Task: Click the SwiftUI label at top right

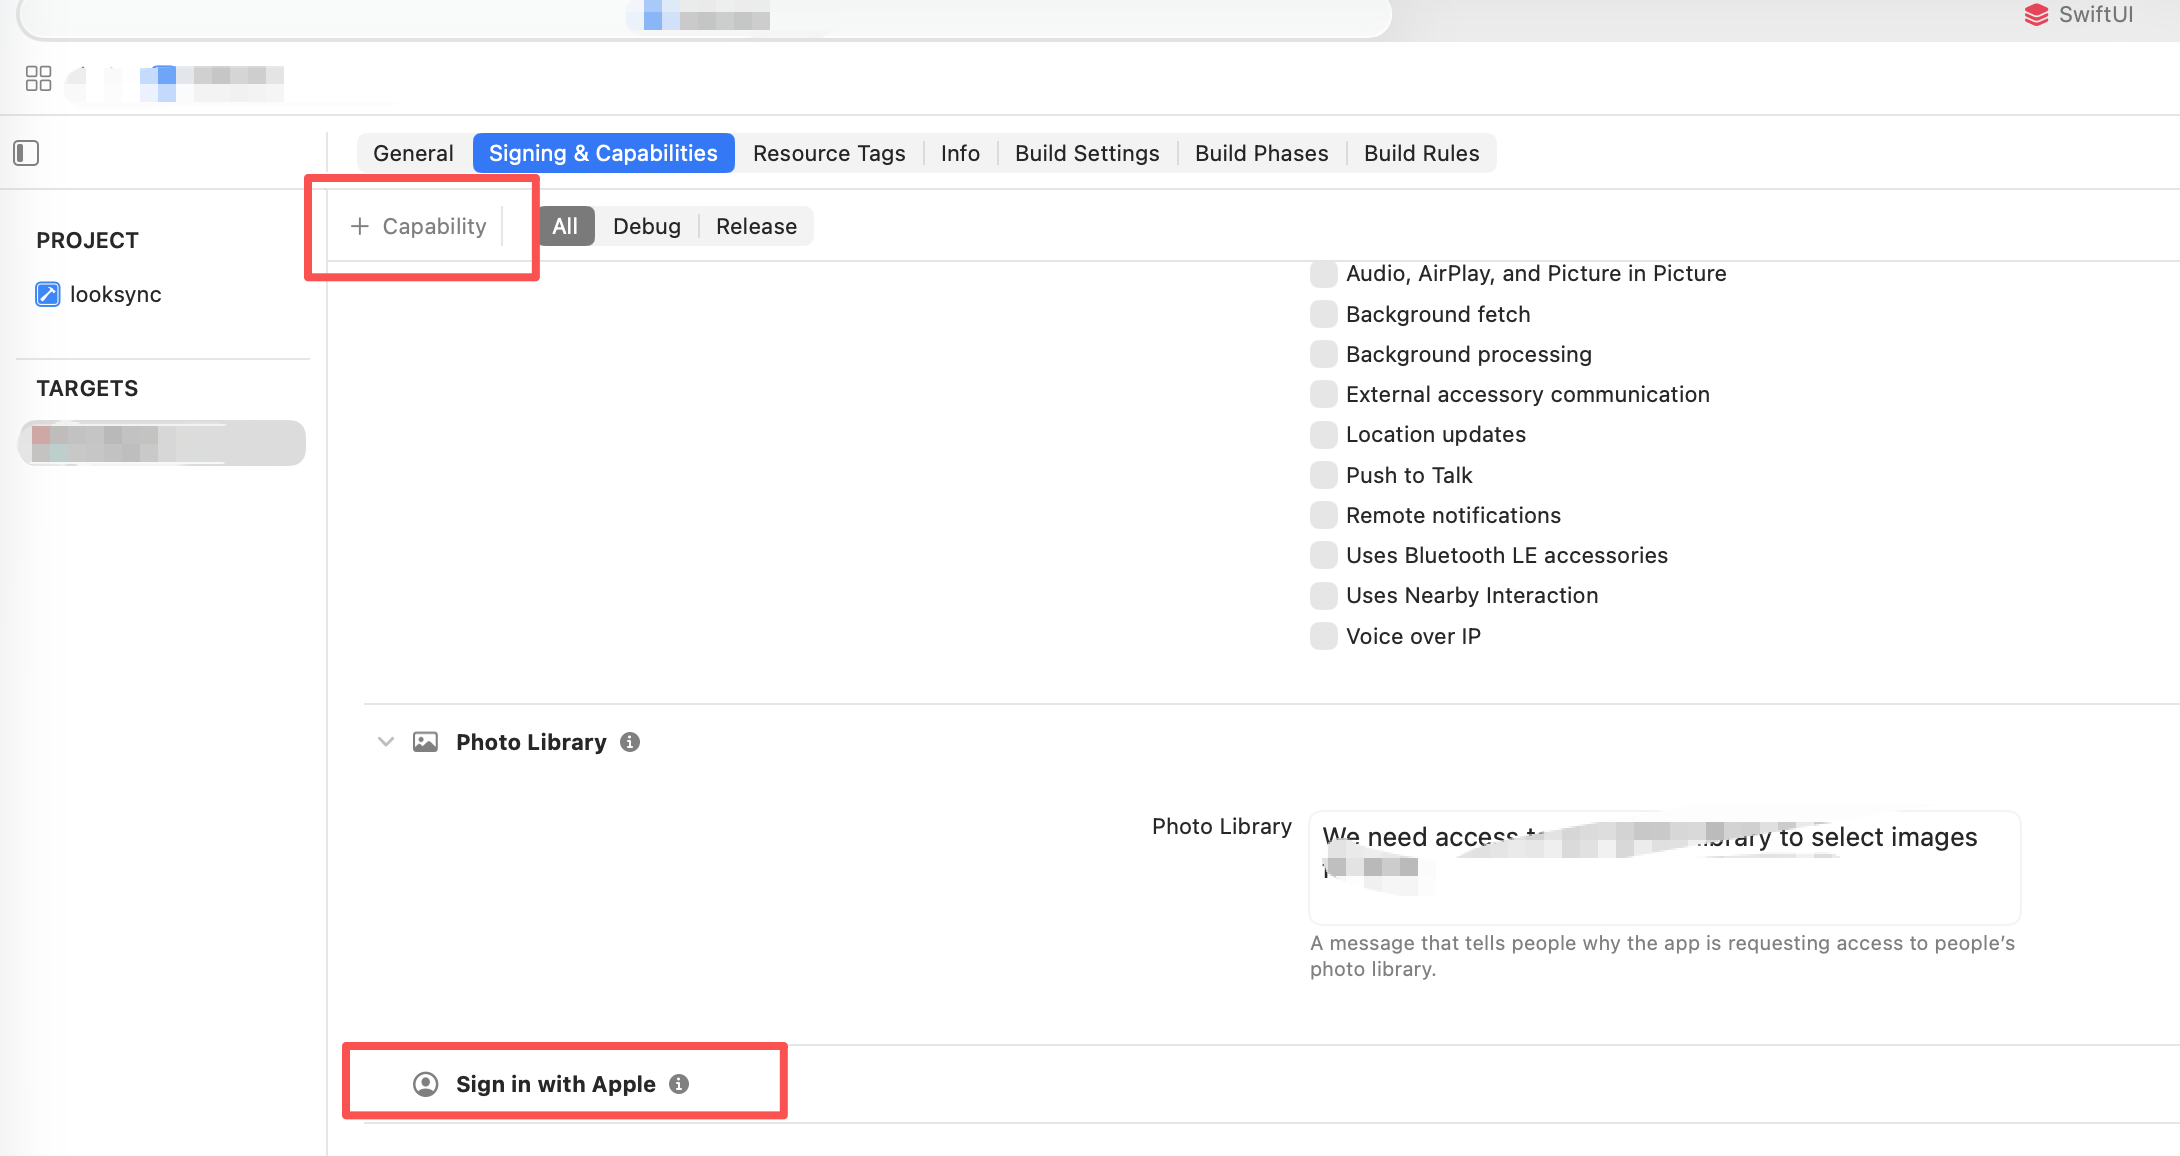Action: coord(2096,15)
